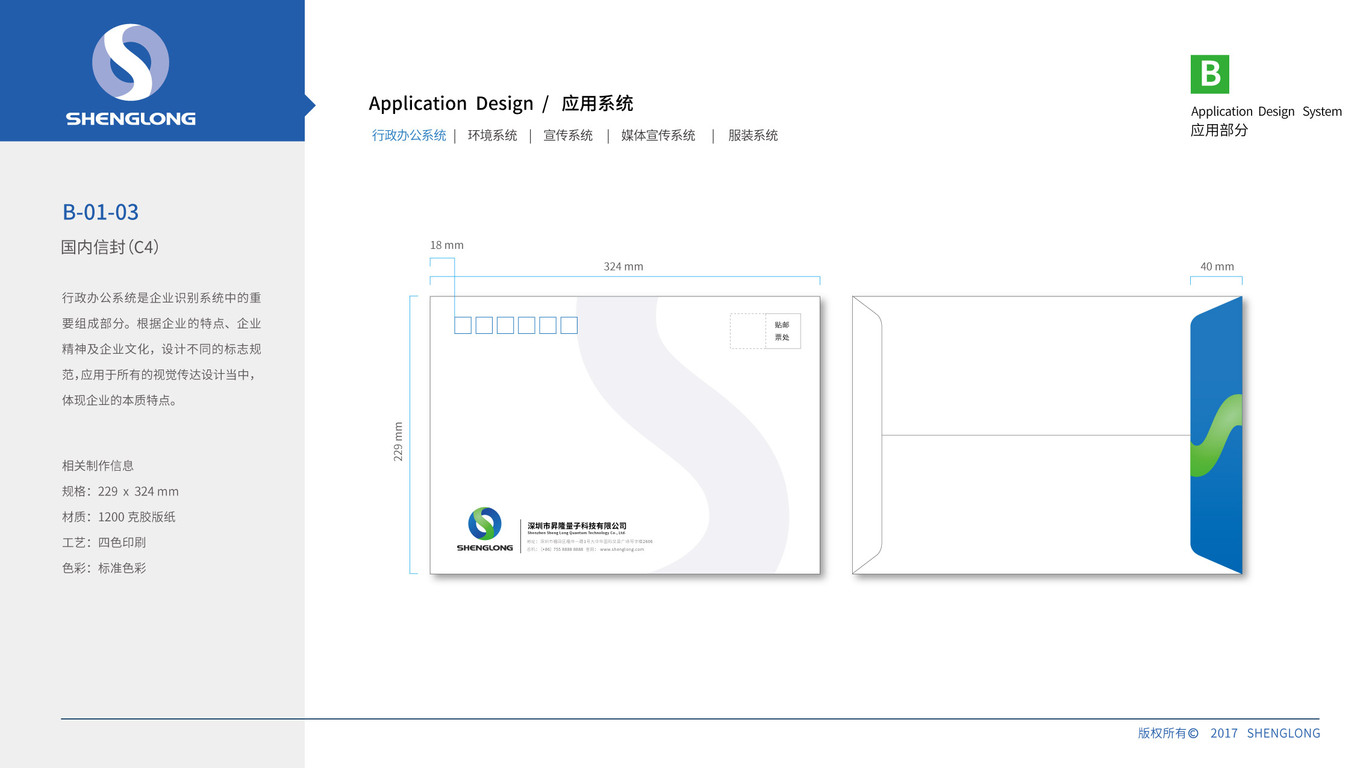Click the 应用部分 label
Screen dimensions: 1366x768
click(1219, 130)
